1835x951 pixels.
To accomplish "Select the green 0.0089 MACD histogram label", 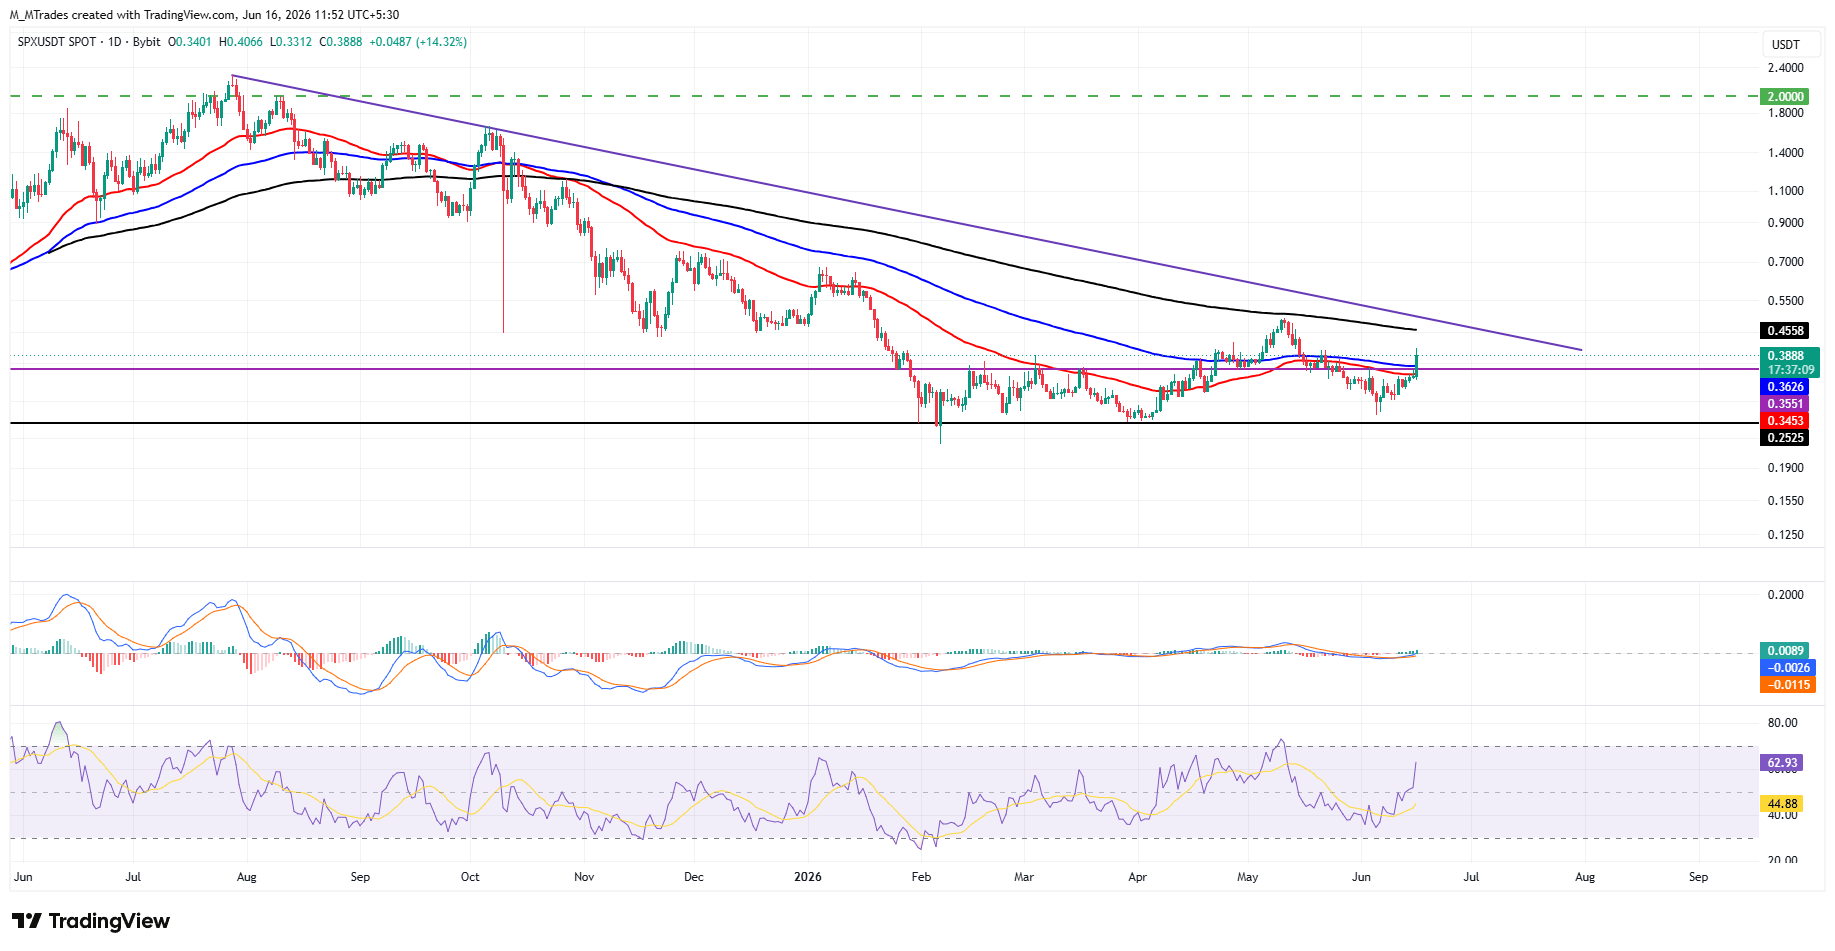I will click(1785, 651).
